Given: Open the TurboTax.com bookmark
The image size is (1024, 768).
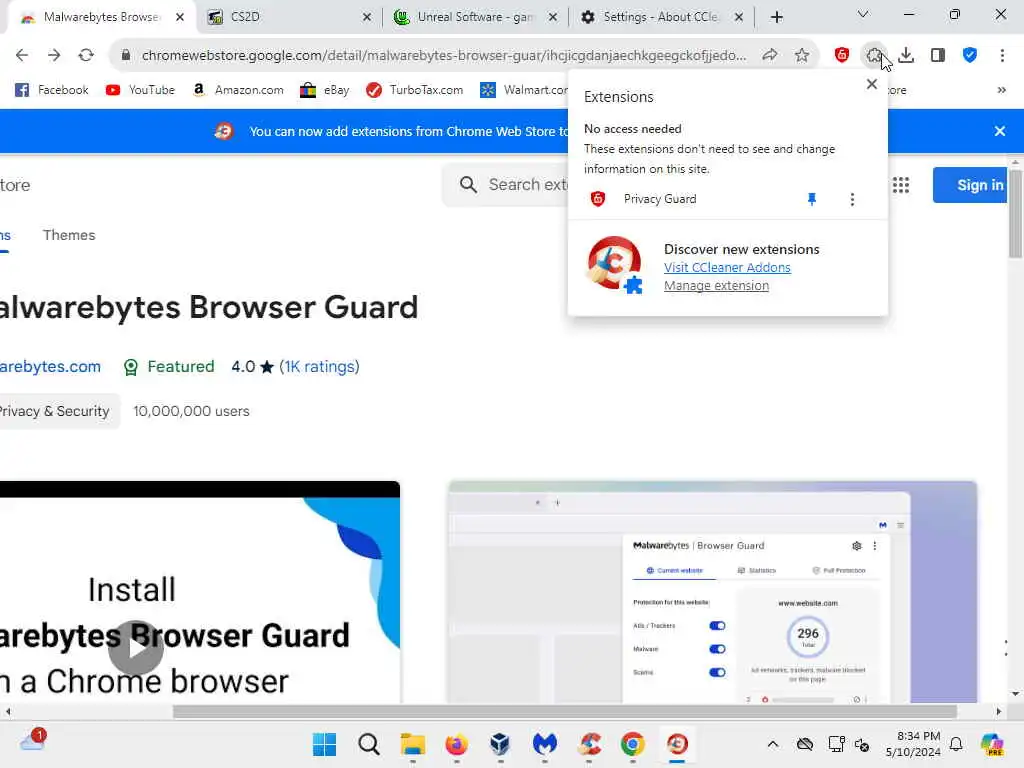Looking at the screenshot, I should 415,90.
